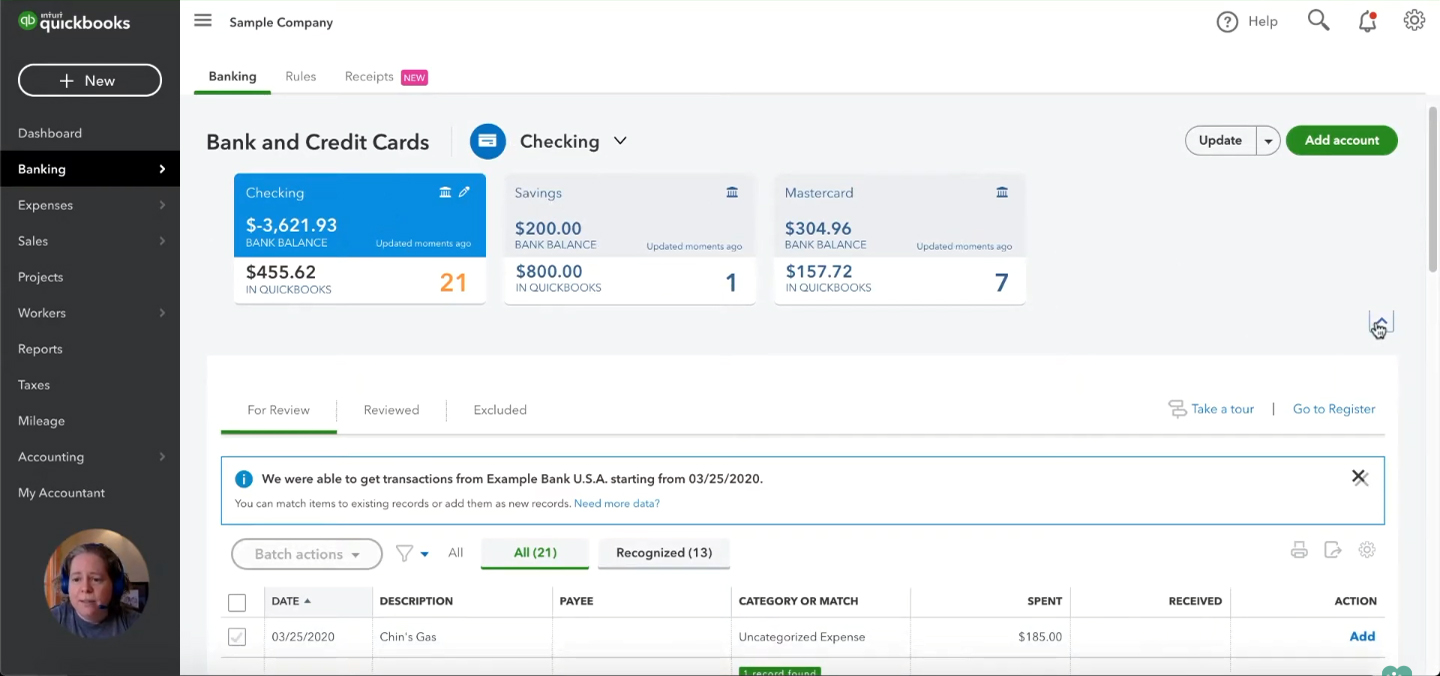Open the search magnifier icon
The height and width of the screenshot is (676, 1440).
click(x=1318, y=21)
